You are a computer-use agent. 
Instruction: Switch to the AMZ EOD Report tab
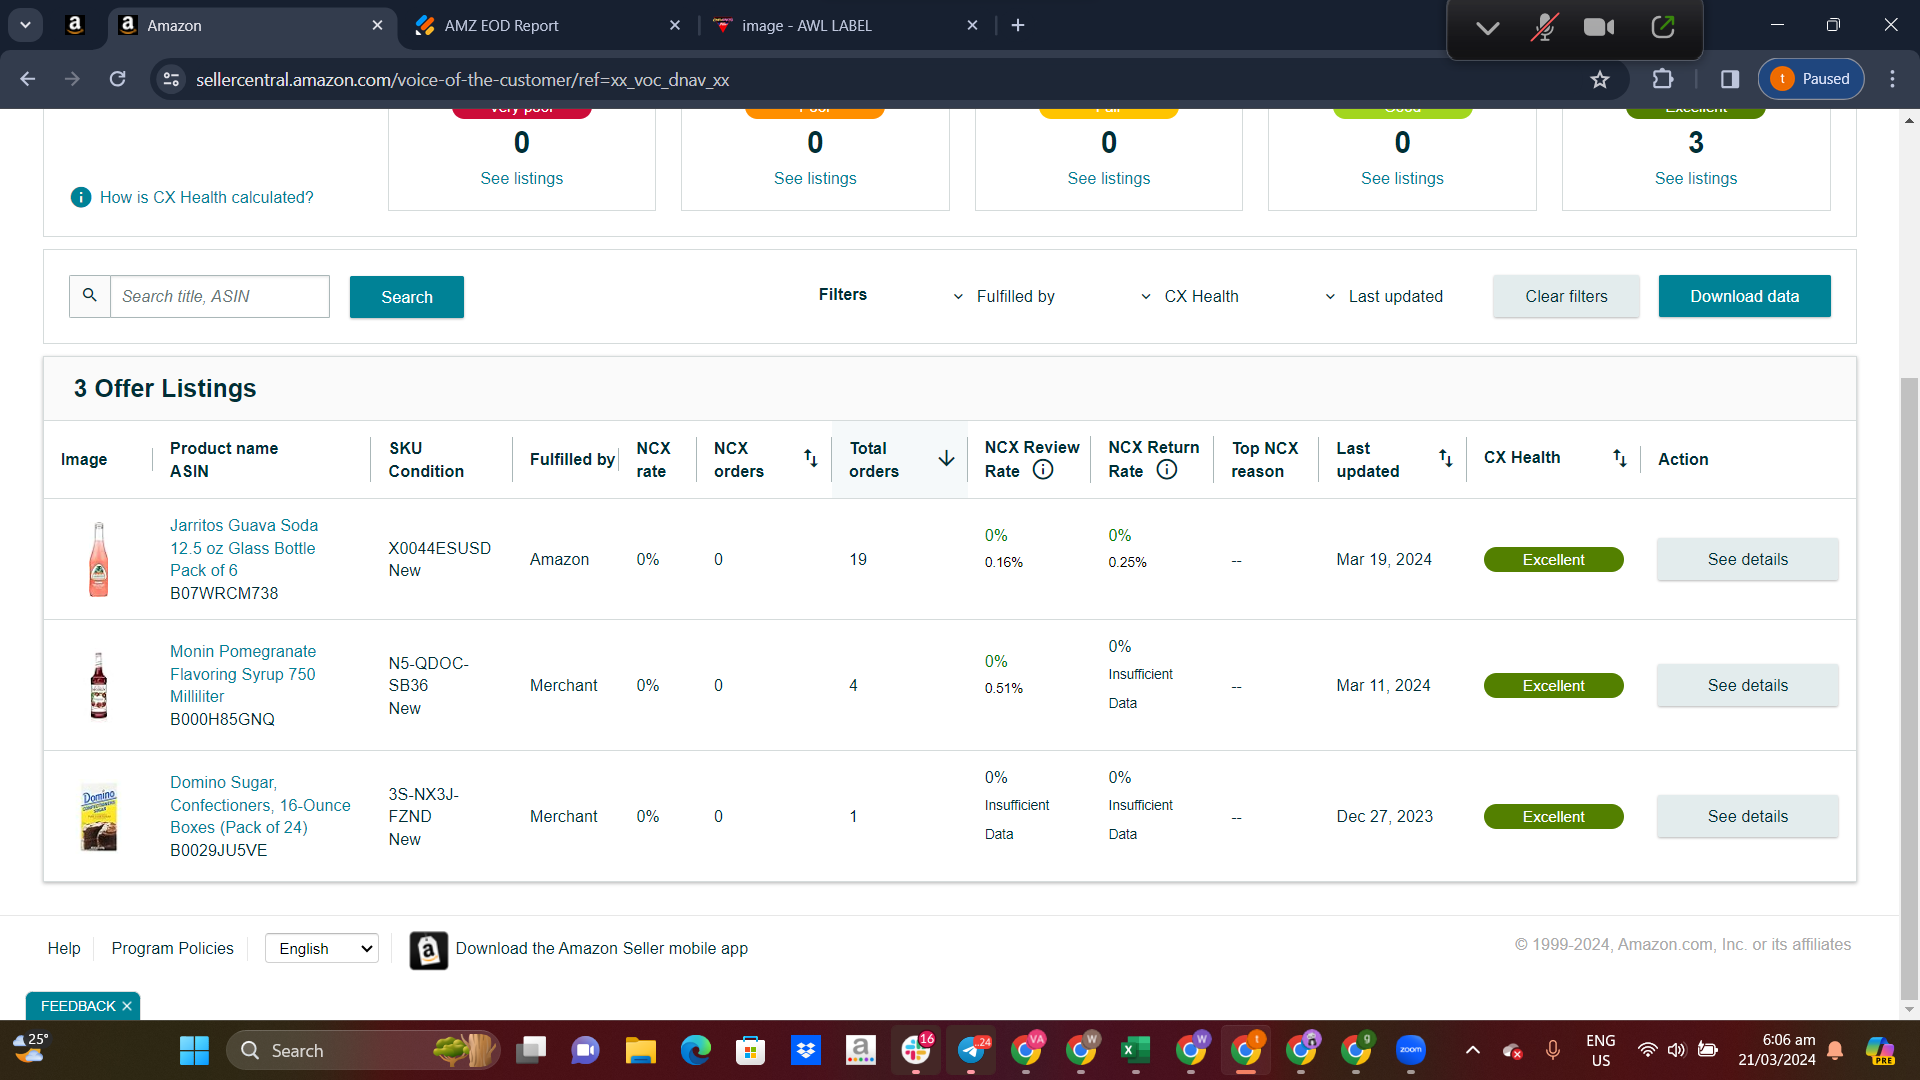548,25
